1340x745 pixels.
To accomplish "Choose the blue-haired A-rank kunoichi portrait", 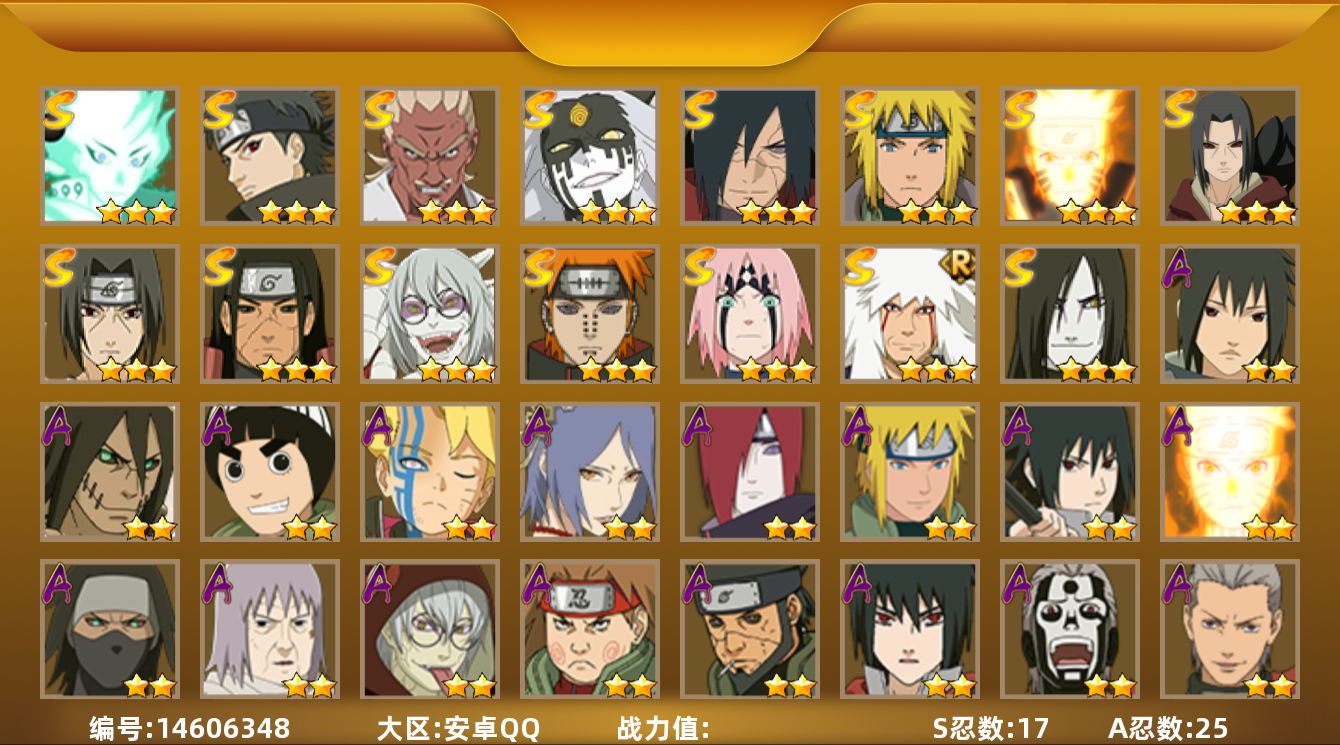I will pyautogui.click(x=590, y=472).
